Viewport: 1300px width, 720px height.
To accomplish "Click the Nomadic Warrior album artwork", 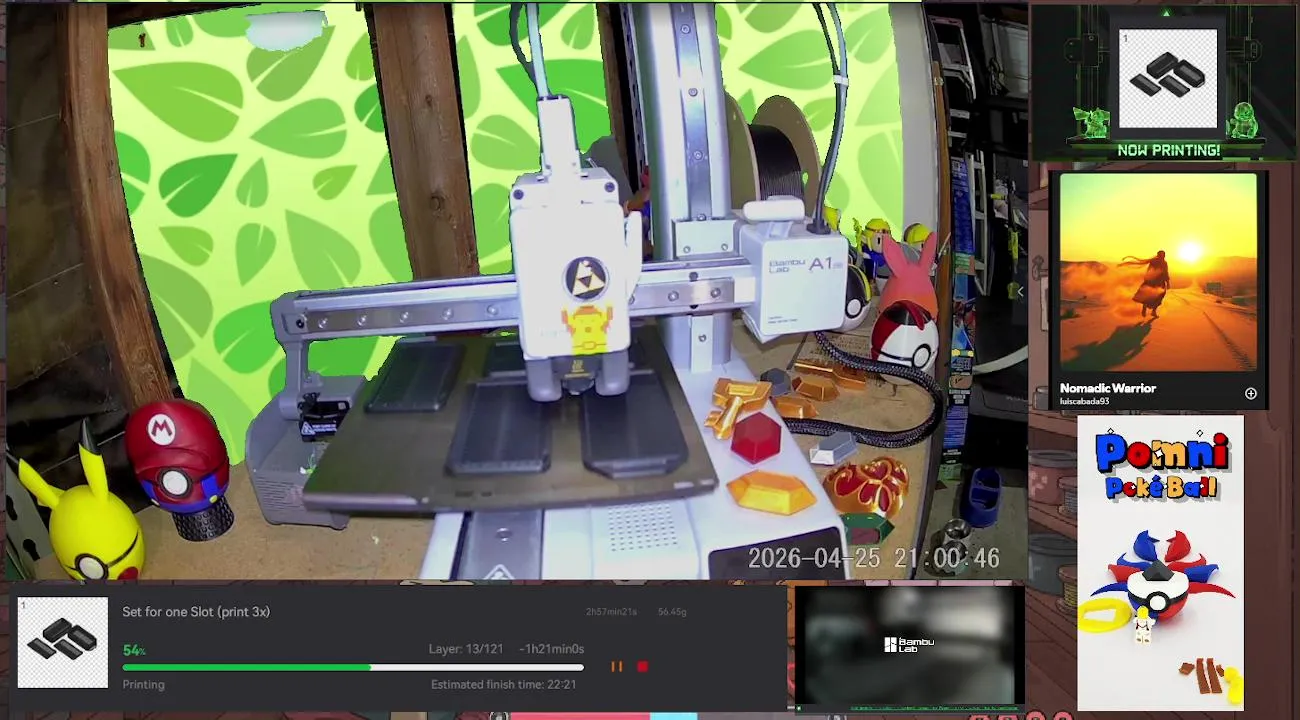I will [x=1158, y=273].
